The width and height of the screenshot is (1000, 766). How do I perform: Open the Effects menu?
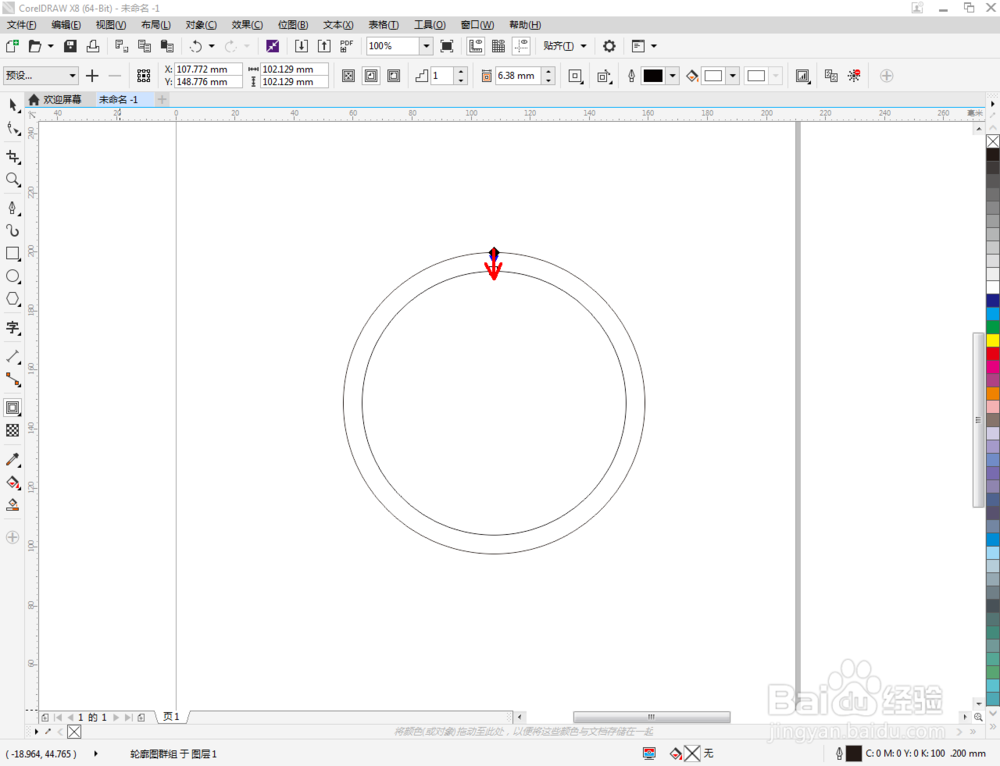tap(247, 25)
